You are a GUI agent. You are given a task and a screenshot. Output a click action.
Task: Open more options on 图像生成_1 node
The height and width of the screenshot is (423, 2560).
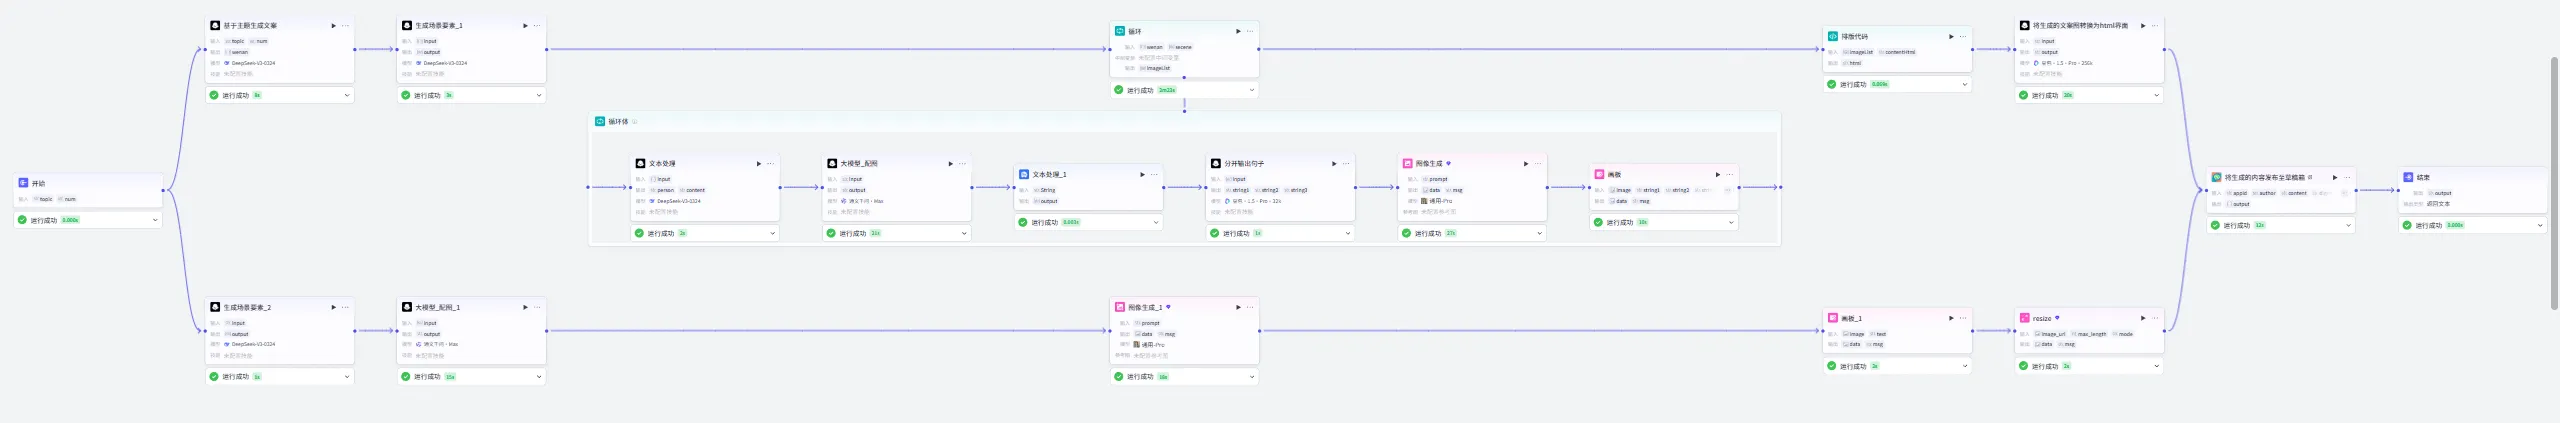point(1250,308)
